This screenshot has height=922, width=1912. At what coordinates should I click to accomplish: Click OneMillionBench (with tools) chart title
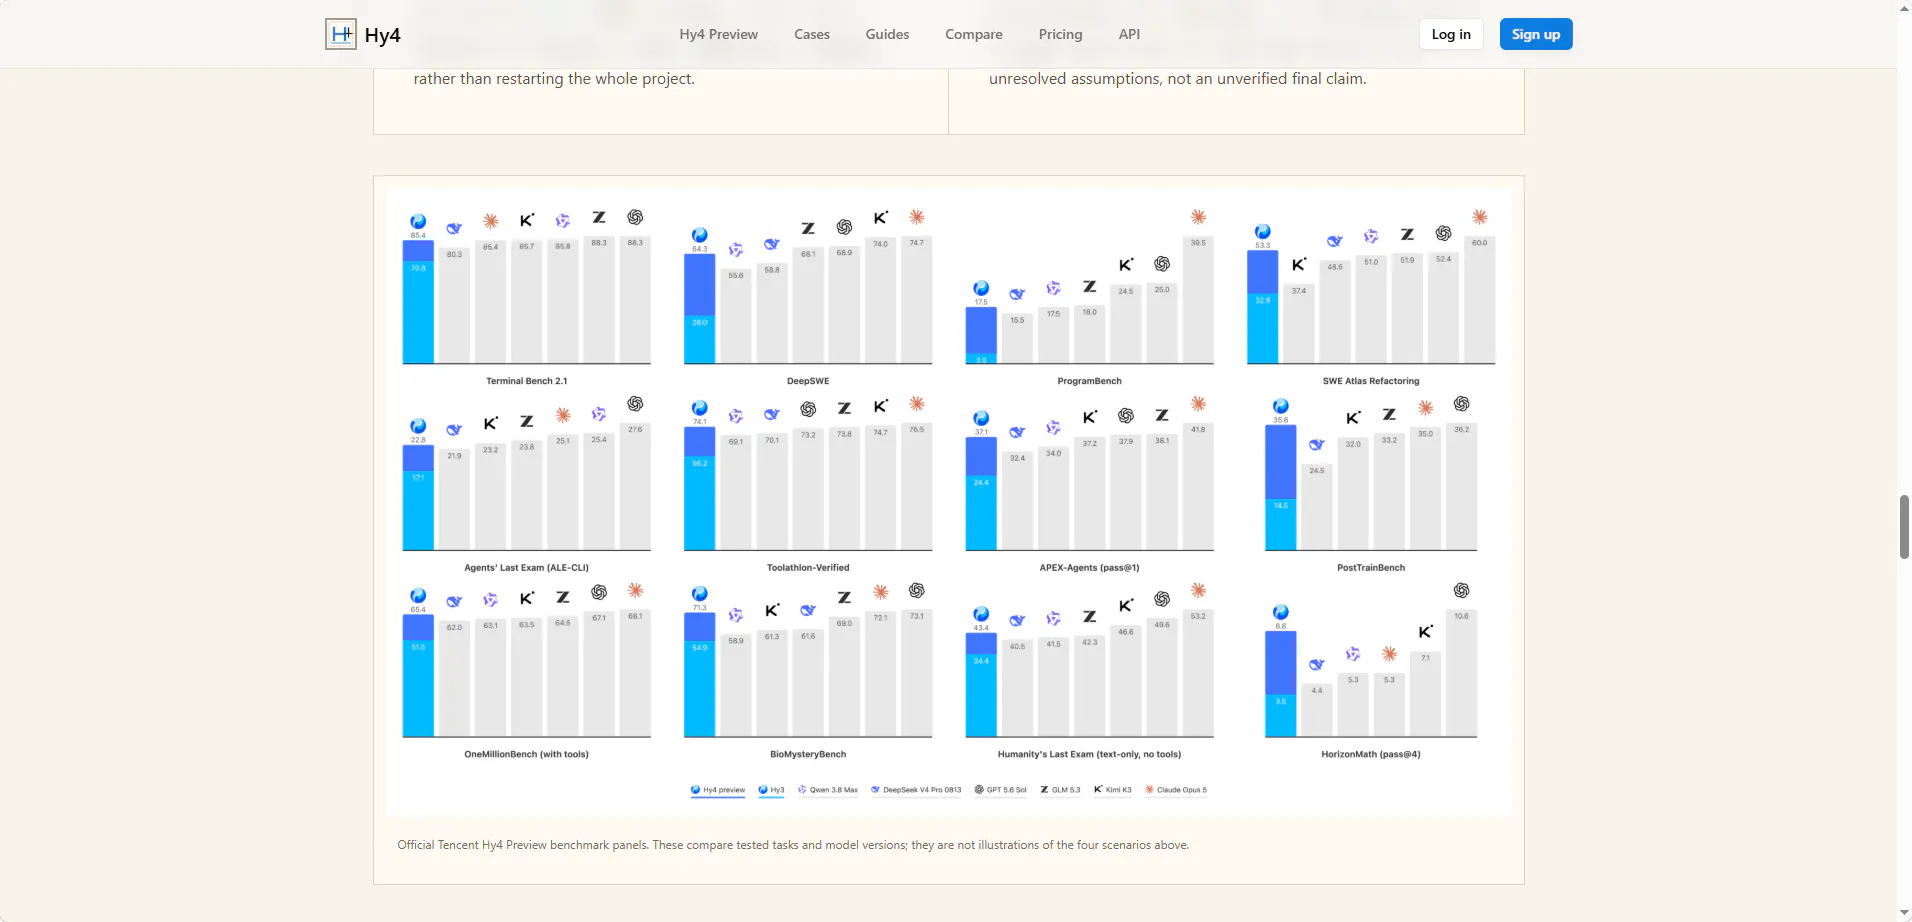pos(526,755)
